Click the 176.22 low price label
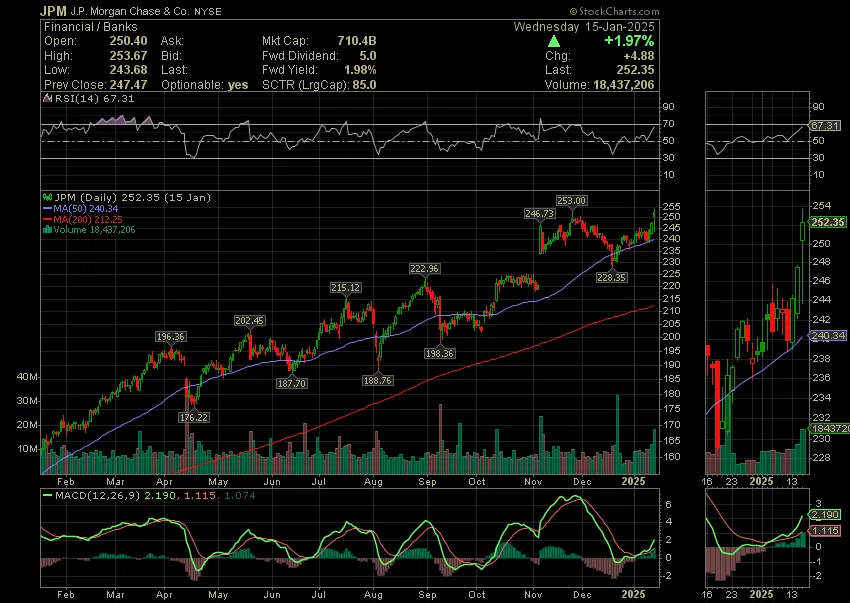850x603 pixels. (194, 418)
